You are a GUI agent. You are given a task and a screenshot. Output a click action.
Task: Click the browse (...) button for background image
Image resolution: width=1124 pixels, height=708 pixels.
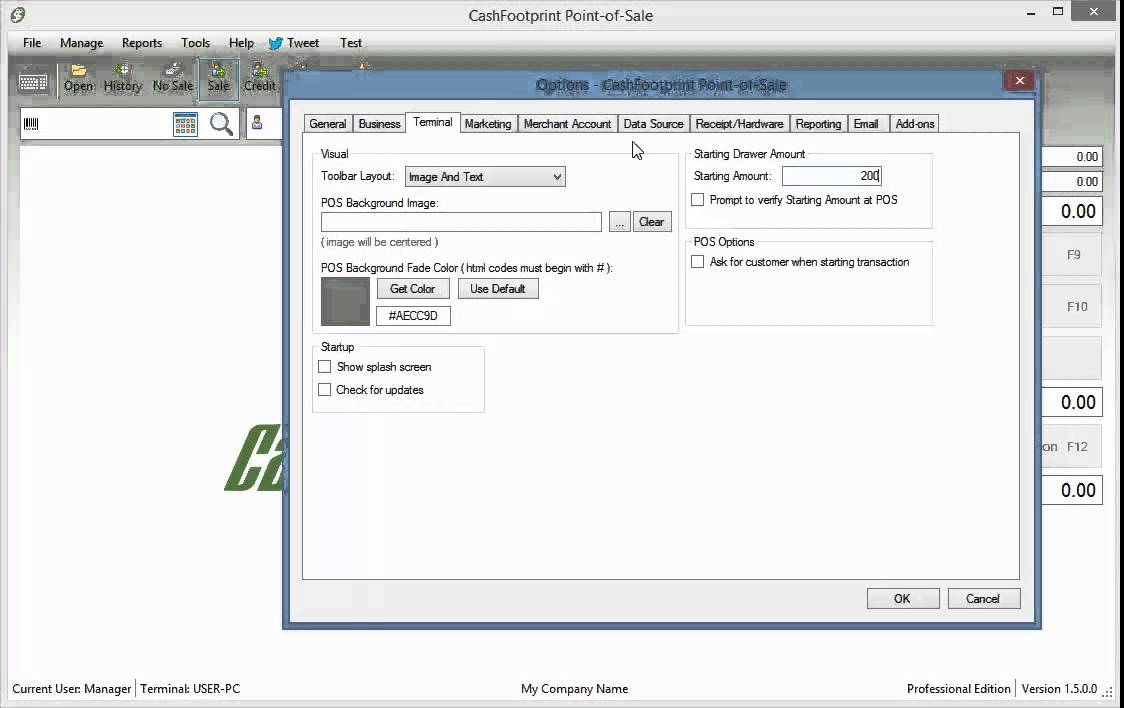[619, 222]
